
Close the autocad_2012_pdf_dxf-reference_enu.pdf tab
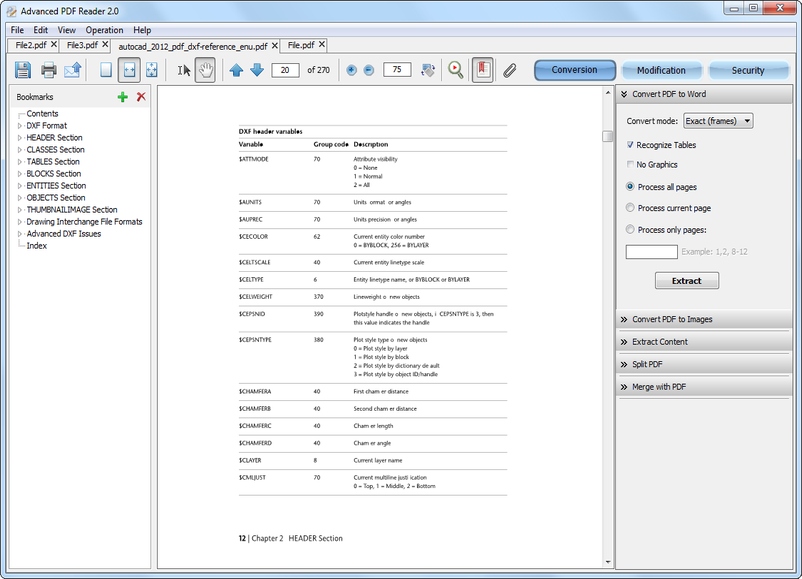[x=275, y=46]
